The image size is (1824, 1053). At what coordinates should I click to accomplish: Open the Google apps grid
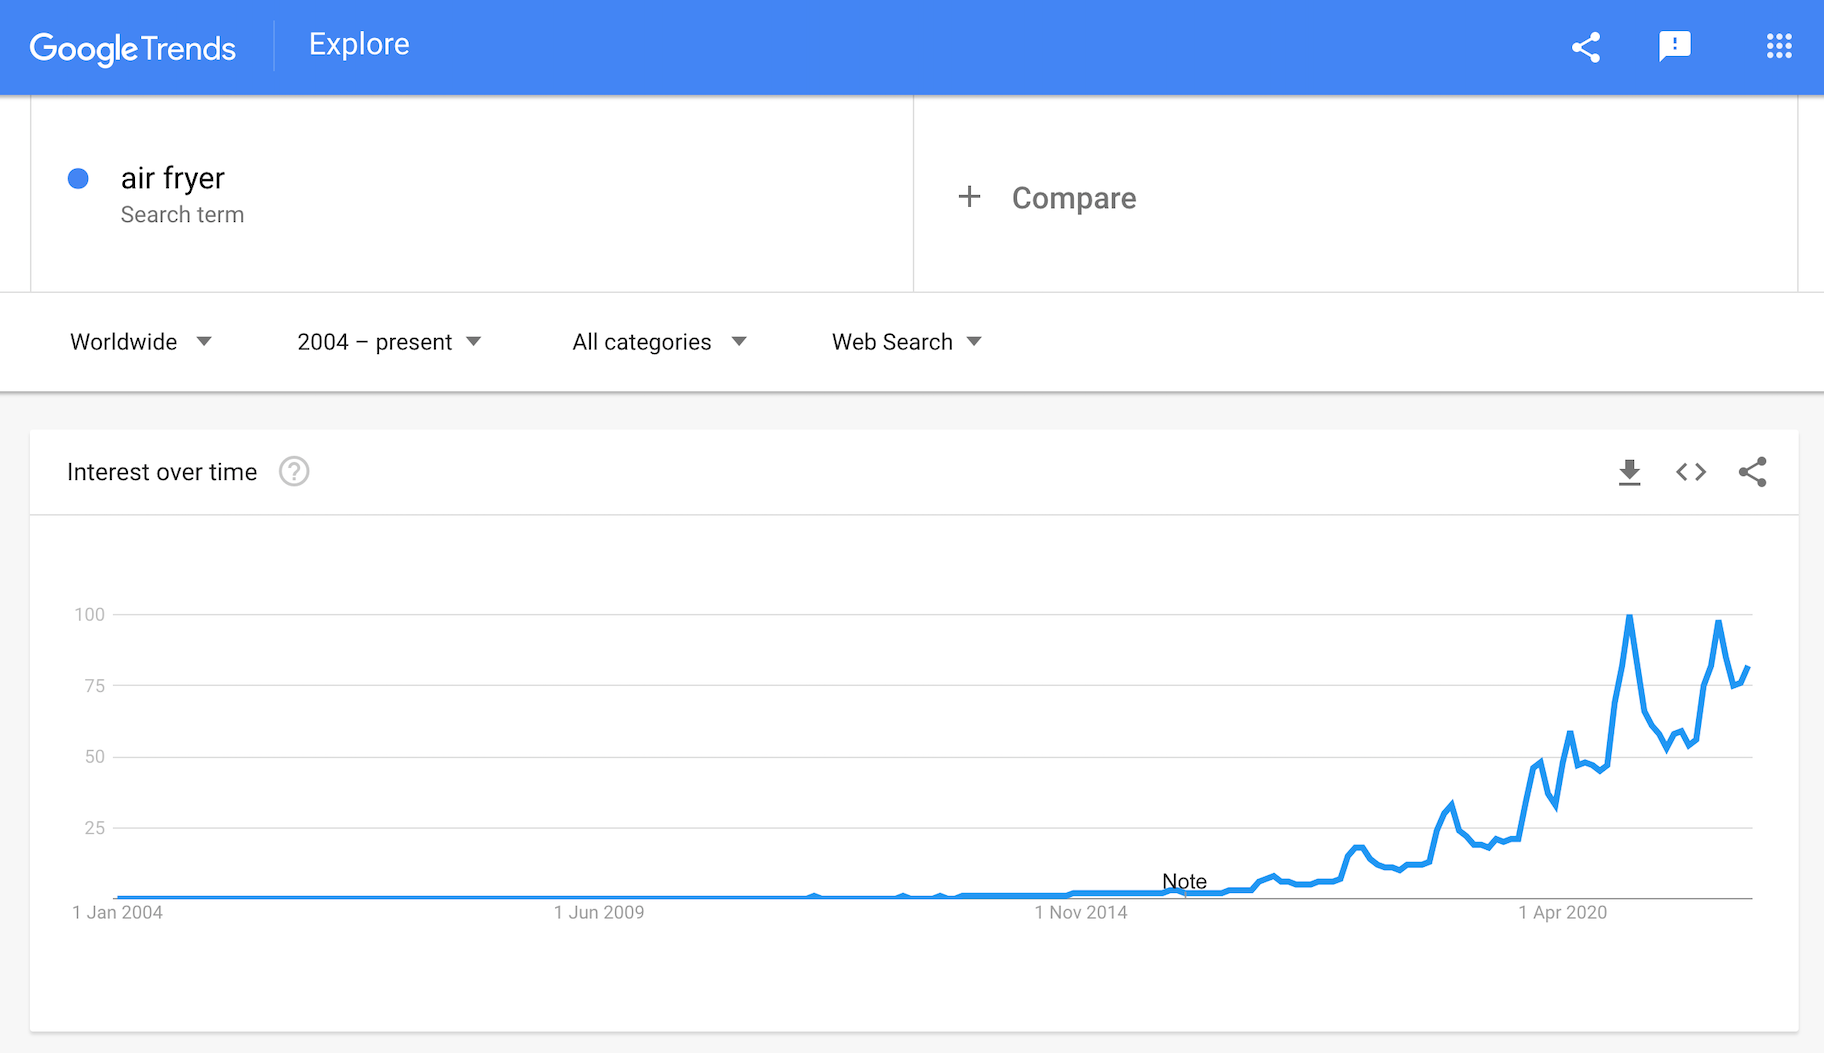point(1779,46)
